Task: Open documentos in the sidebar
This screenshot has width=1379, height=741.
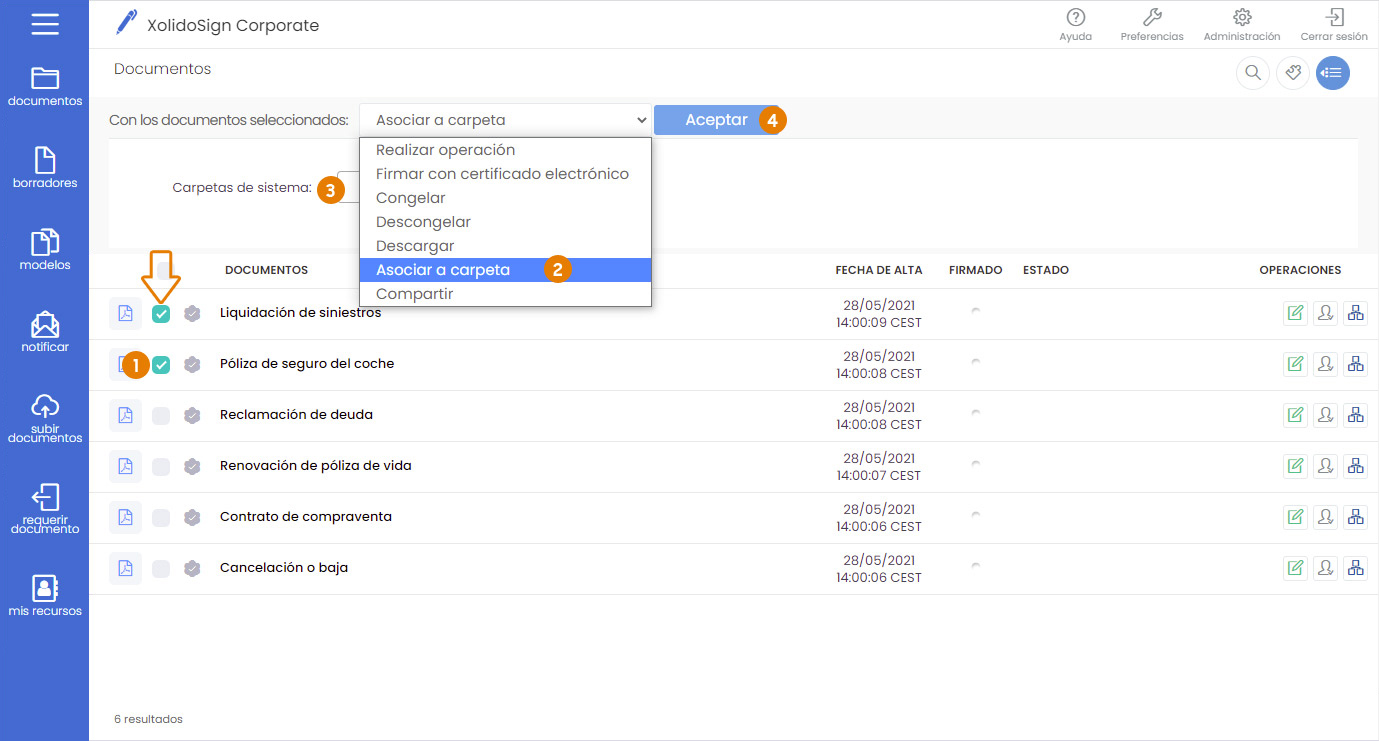Action: coord(45,87)
